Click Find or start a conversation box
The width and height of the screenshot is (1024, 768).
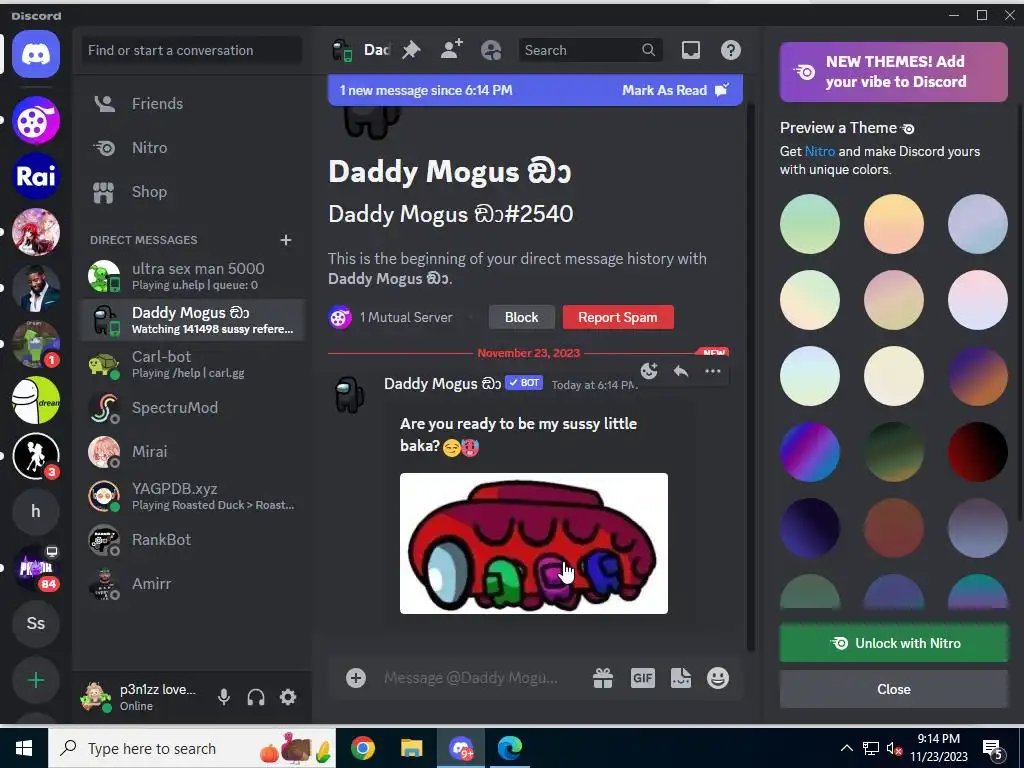point(192,50)
